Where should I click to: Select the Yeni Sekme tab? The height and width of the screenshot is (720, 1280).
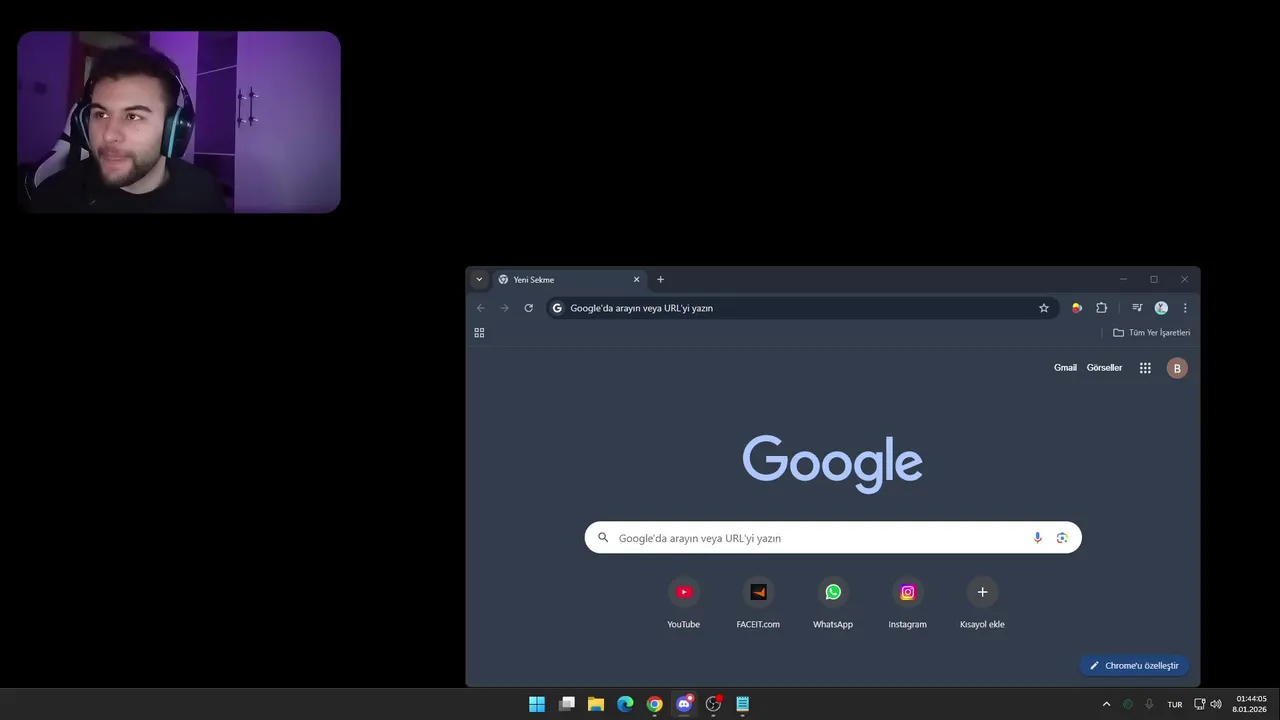pos(568,280)
